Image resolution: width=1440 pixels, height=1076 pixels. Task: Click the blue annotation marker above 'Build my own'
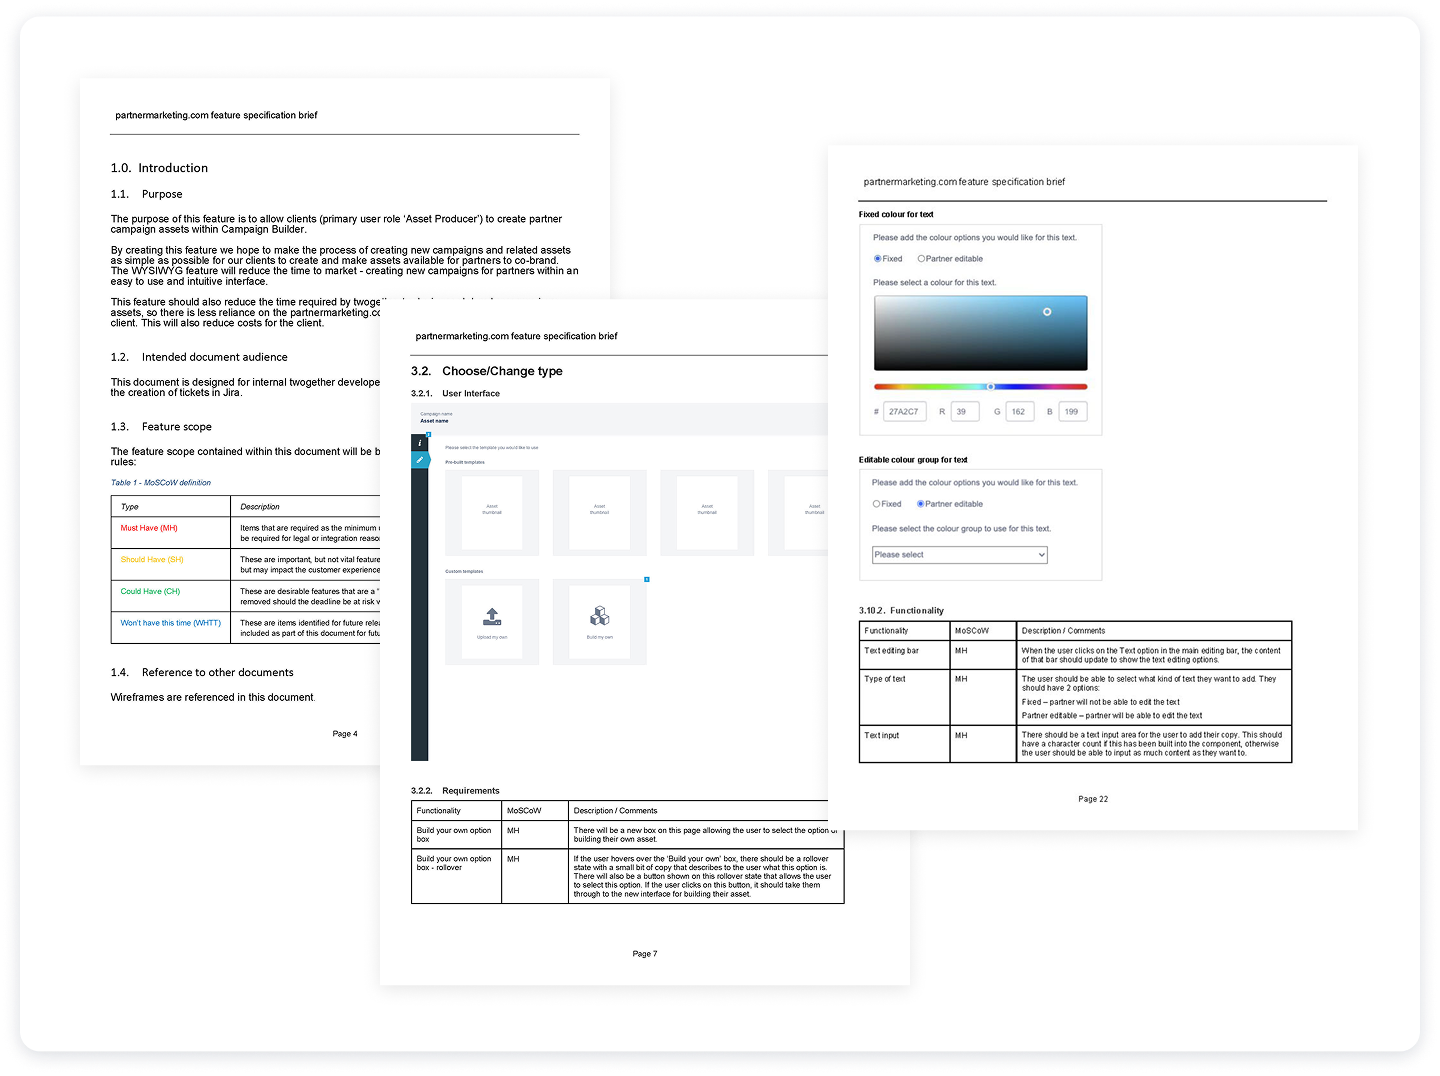(x=647, y=579)
